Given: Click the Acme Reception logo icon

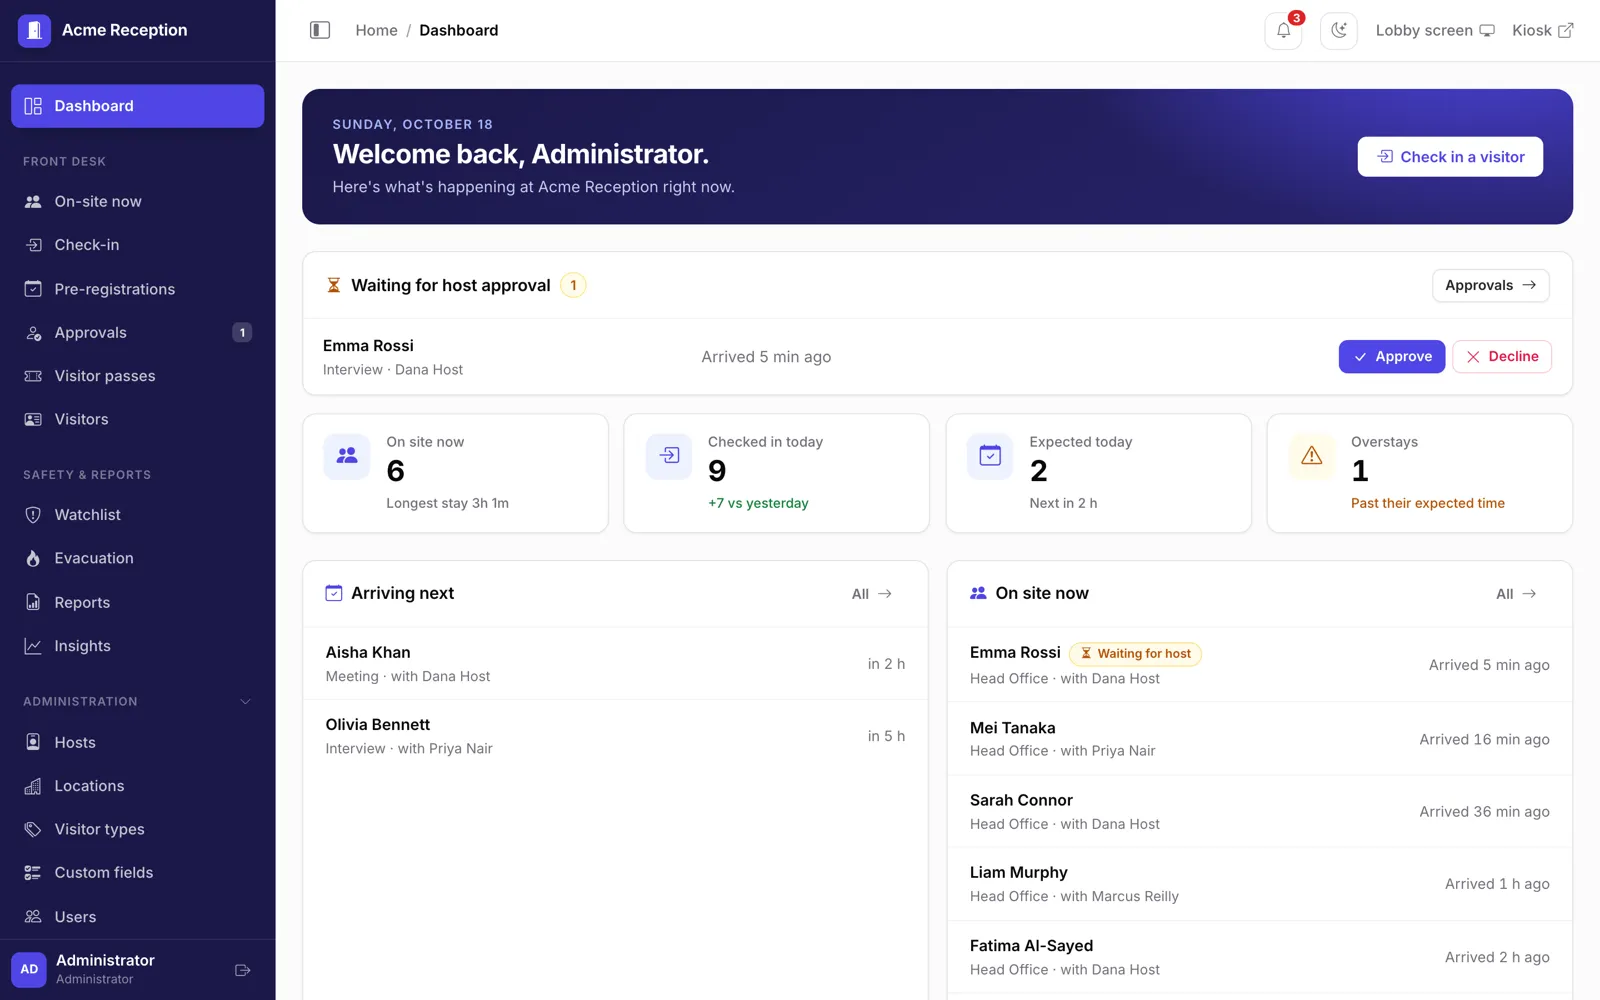Looking at the screenshot, I should [x=34, y=30].
